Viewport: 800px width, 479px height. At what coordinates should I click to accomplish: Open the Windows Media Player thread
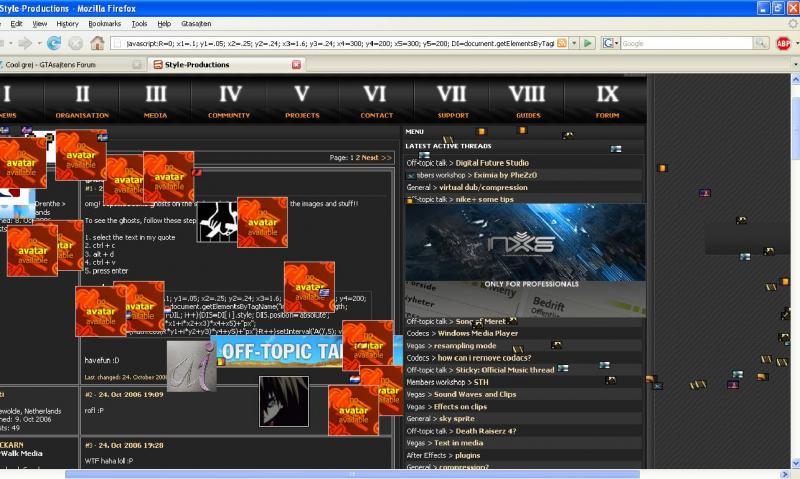tap(478, 333)
